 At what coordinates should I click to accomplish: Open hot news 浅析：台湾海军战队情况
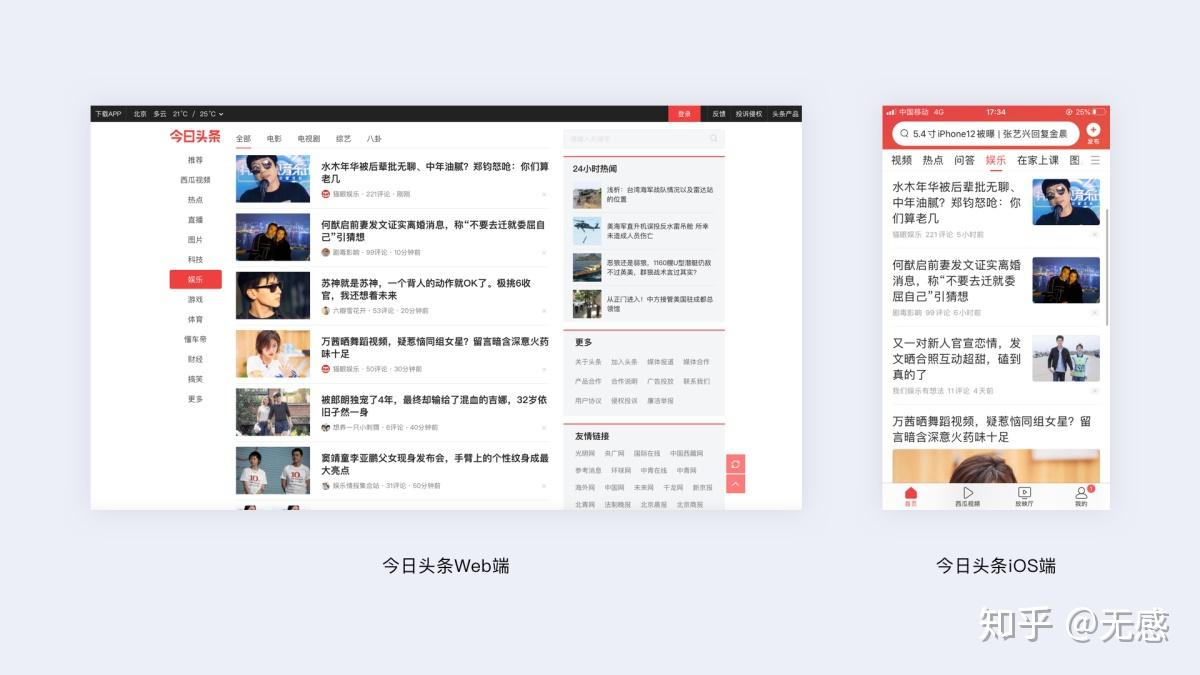pos(659,194)
